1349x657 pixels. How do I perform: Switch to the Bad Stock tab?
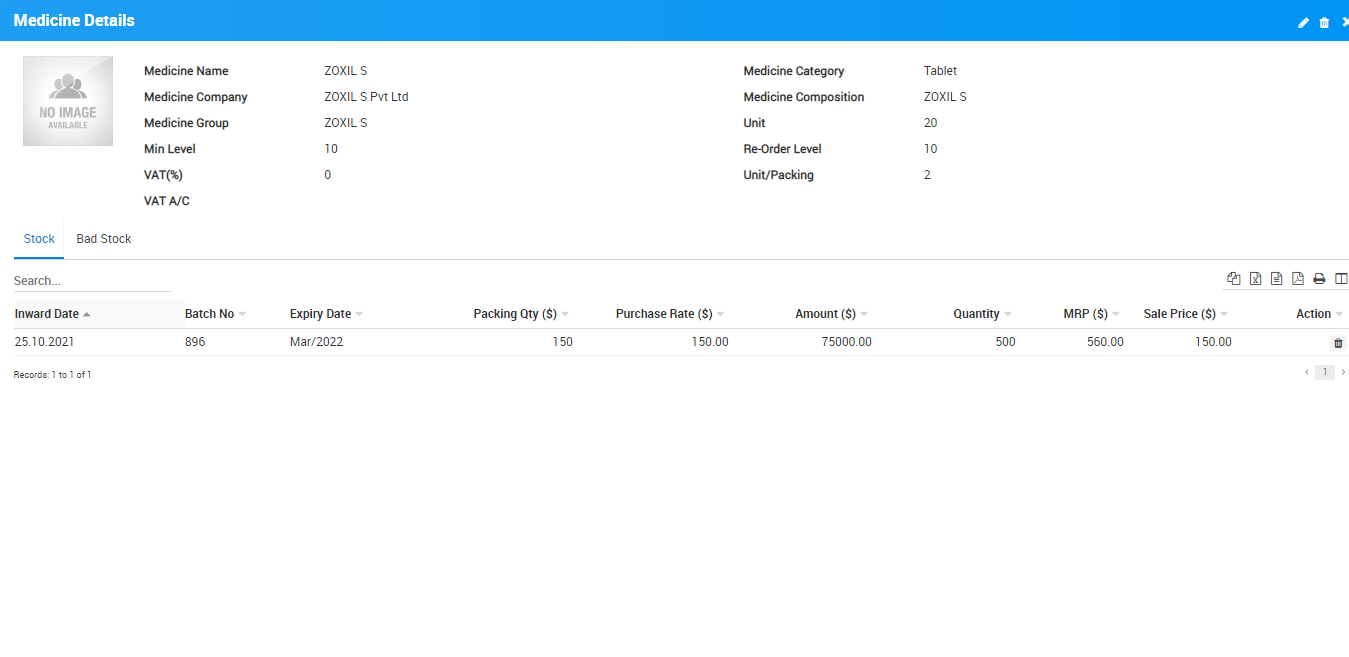[x=104, y=239]
